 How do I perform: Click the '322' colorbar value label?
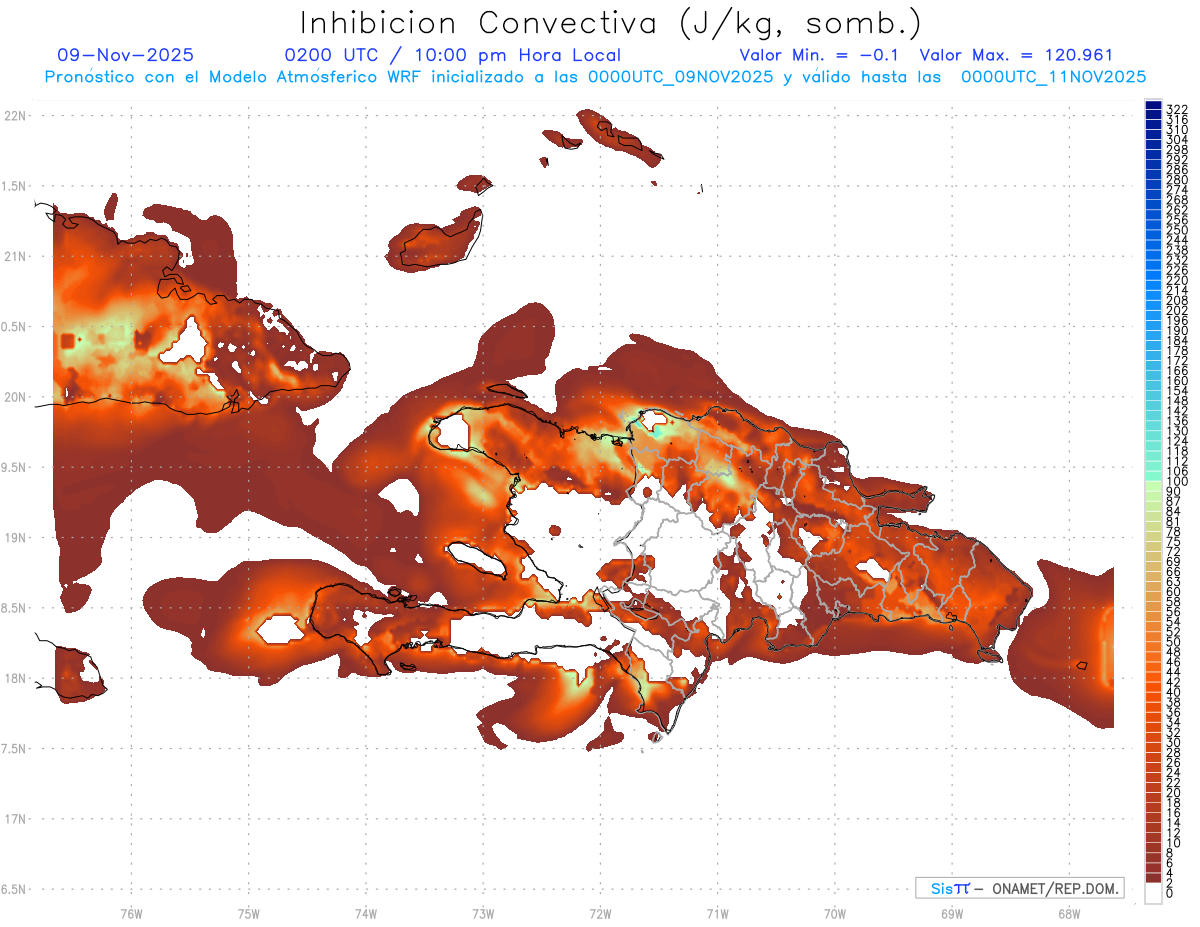click(1176, 109)
